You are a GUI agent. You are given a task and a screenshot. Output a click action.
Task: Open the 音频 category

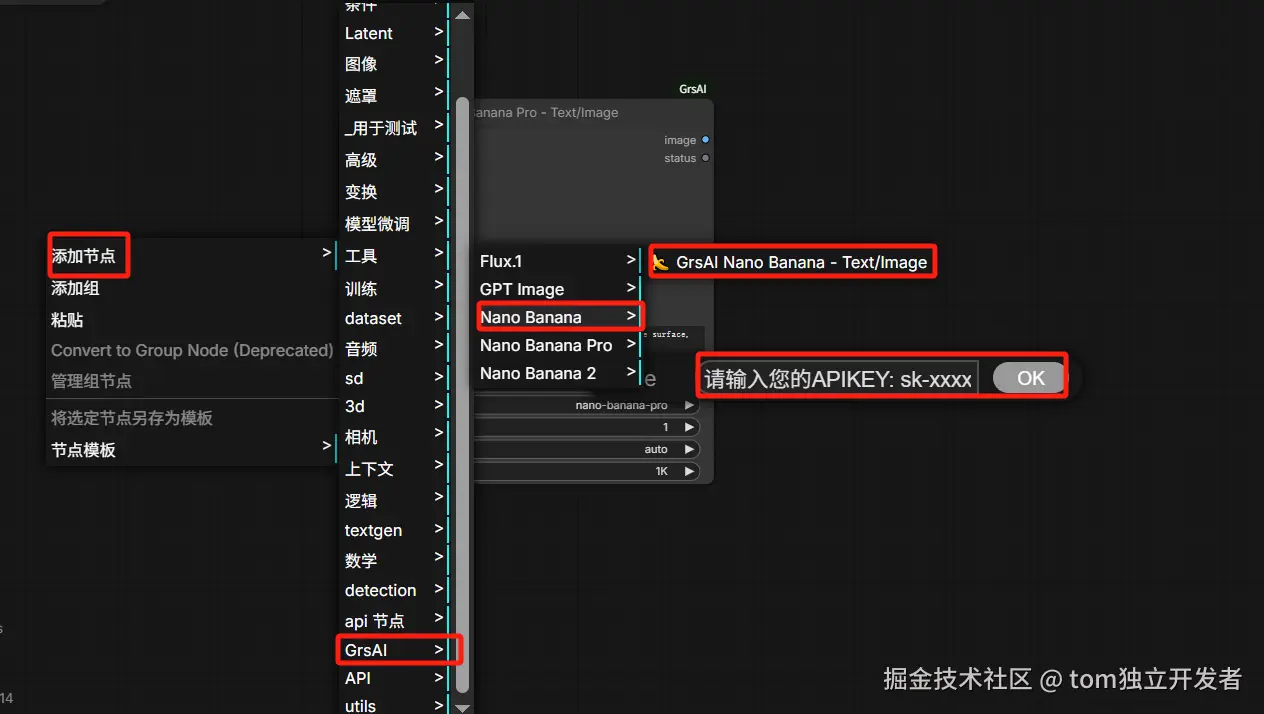click(394, 349)
